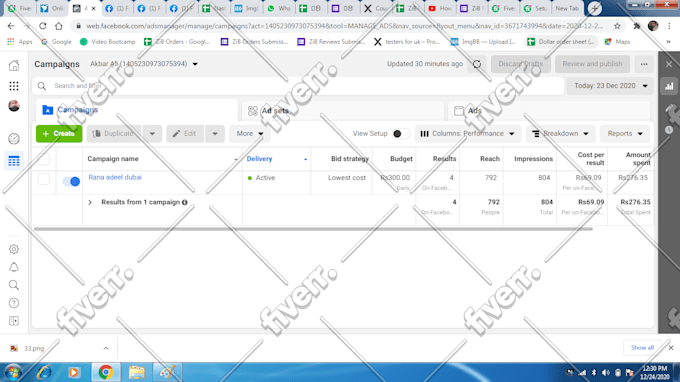Go back to the previous page

pos(11,26)
